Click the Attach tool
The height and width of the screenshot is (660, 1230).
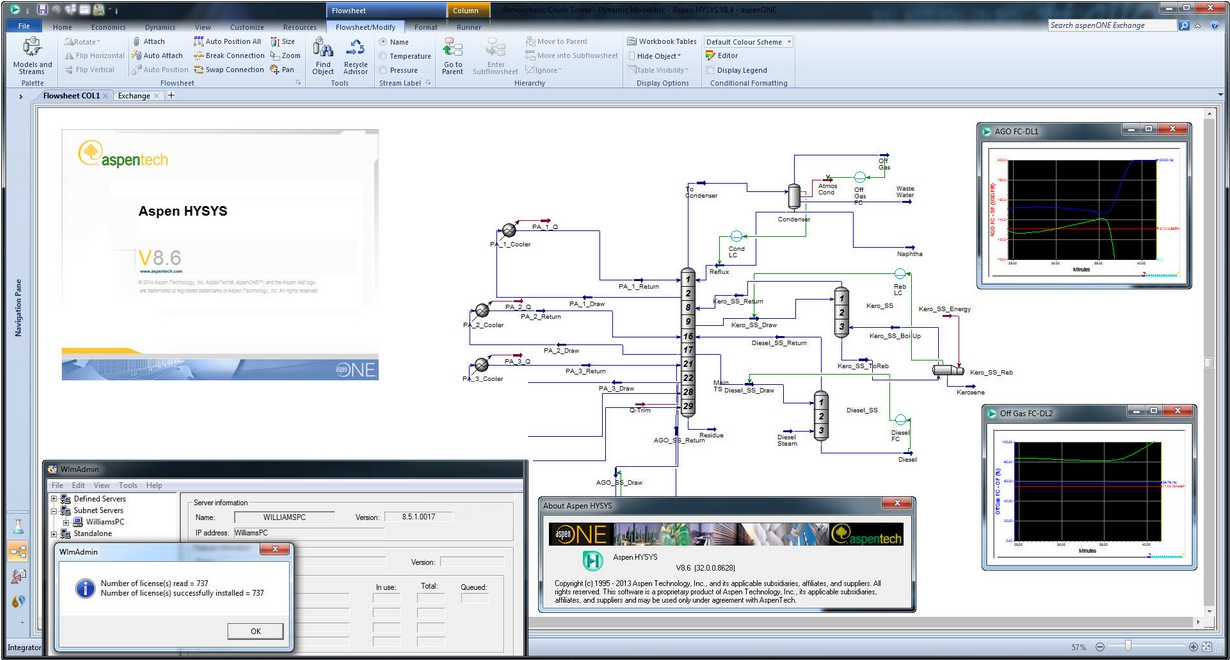click(149, 42)
